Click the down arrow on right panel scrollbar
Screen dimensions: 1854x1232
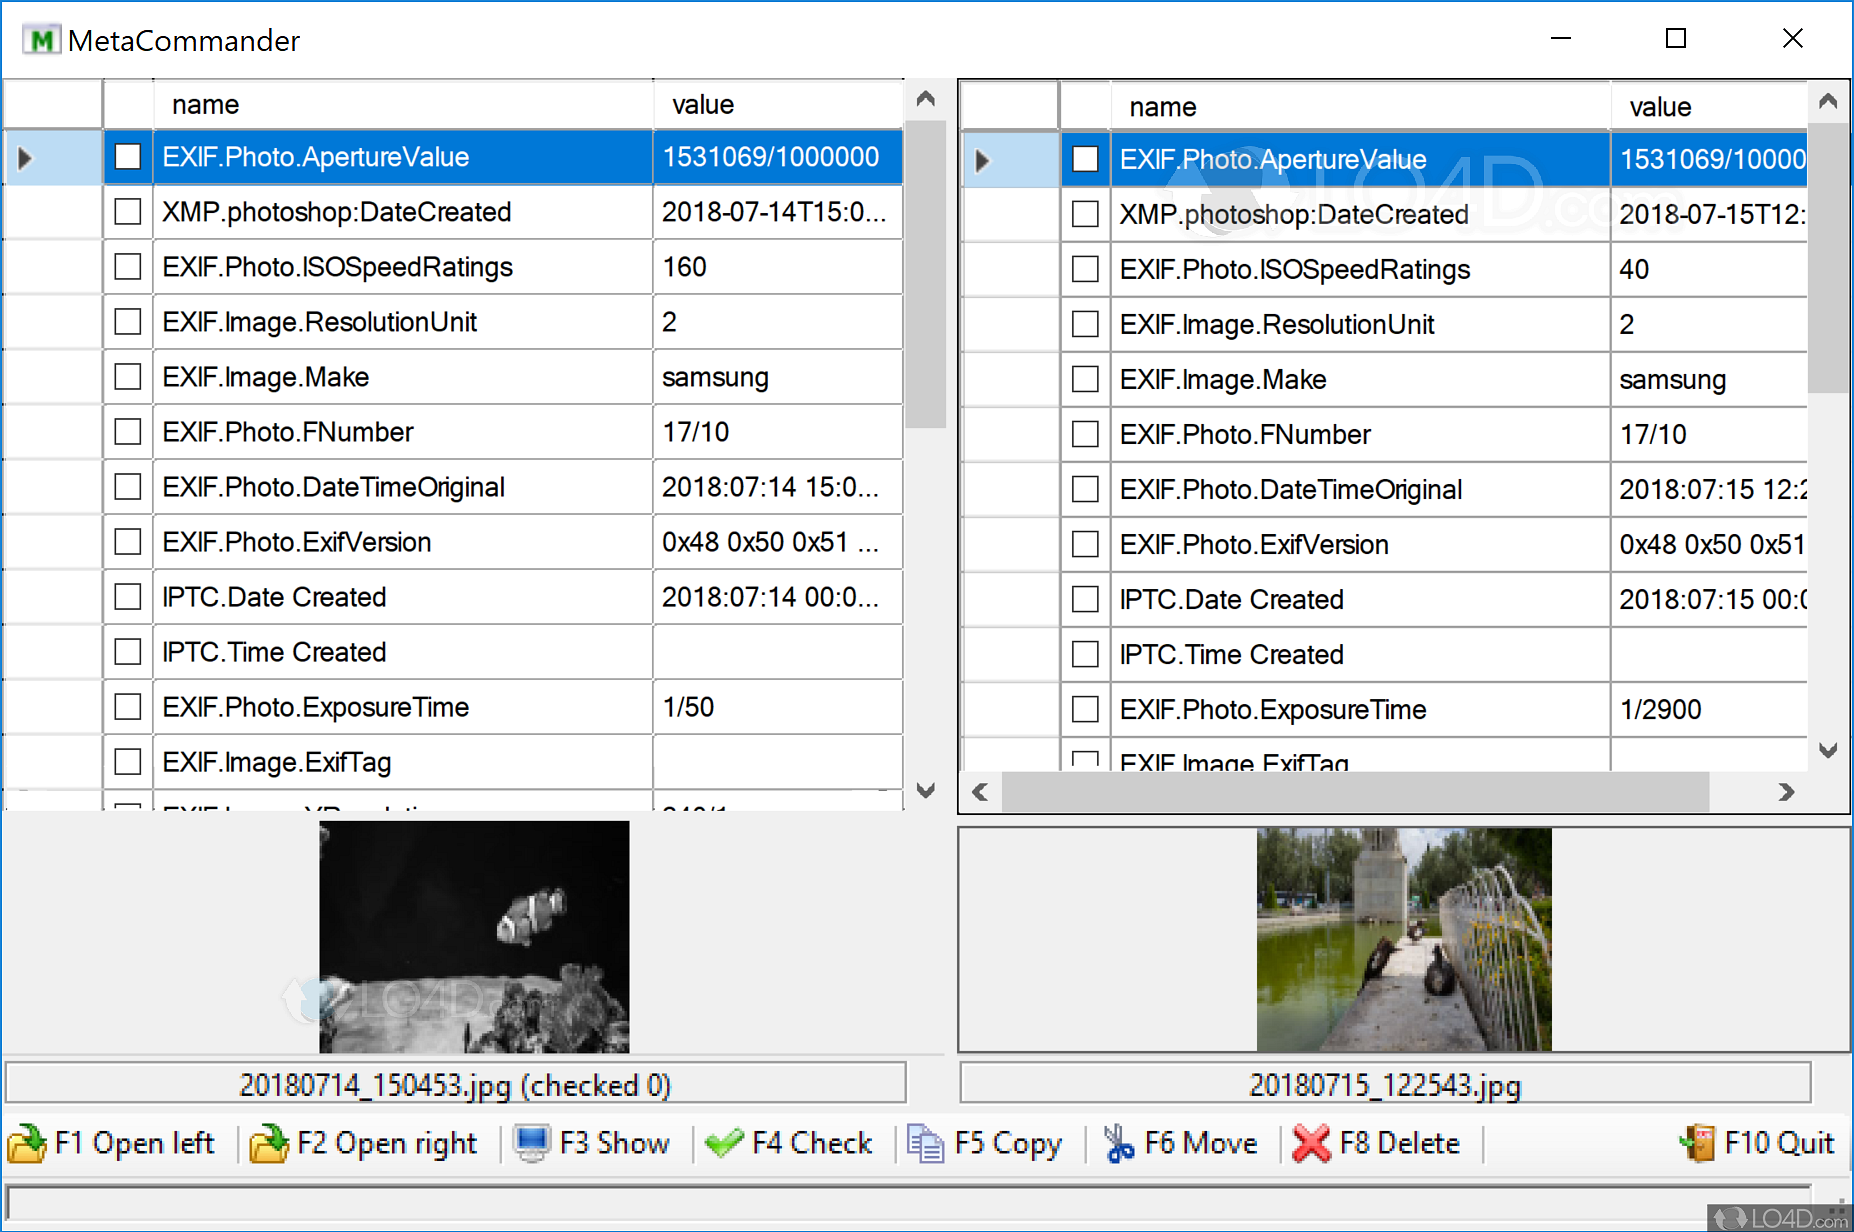(1828, 750)
